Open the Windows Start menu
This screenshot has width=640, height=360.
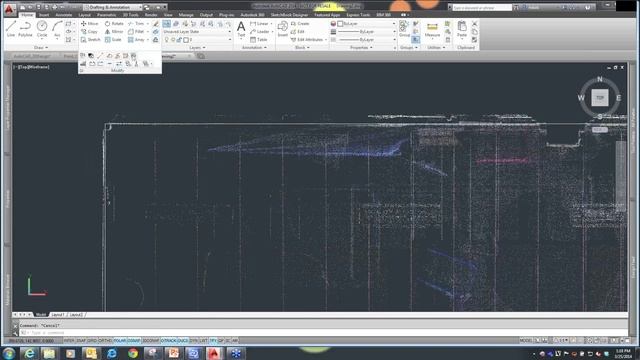click(9, 353)
